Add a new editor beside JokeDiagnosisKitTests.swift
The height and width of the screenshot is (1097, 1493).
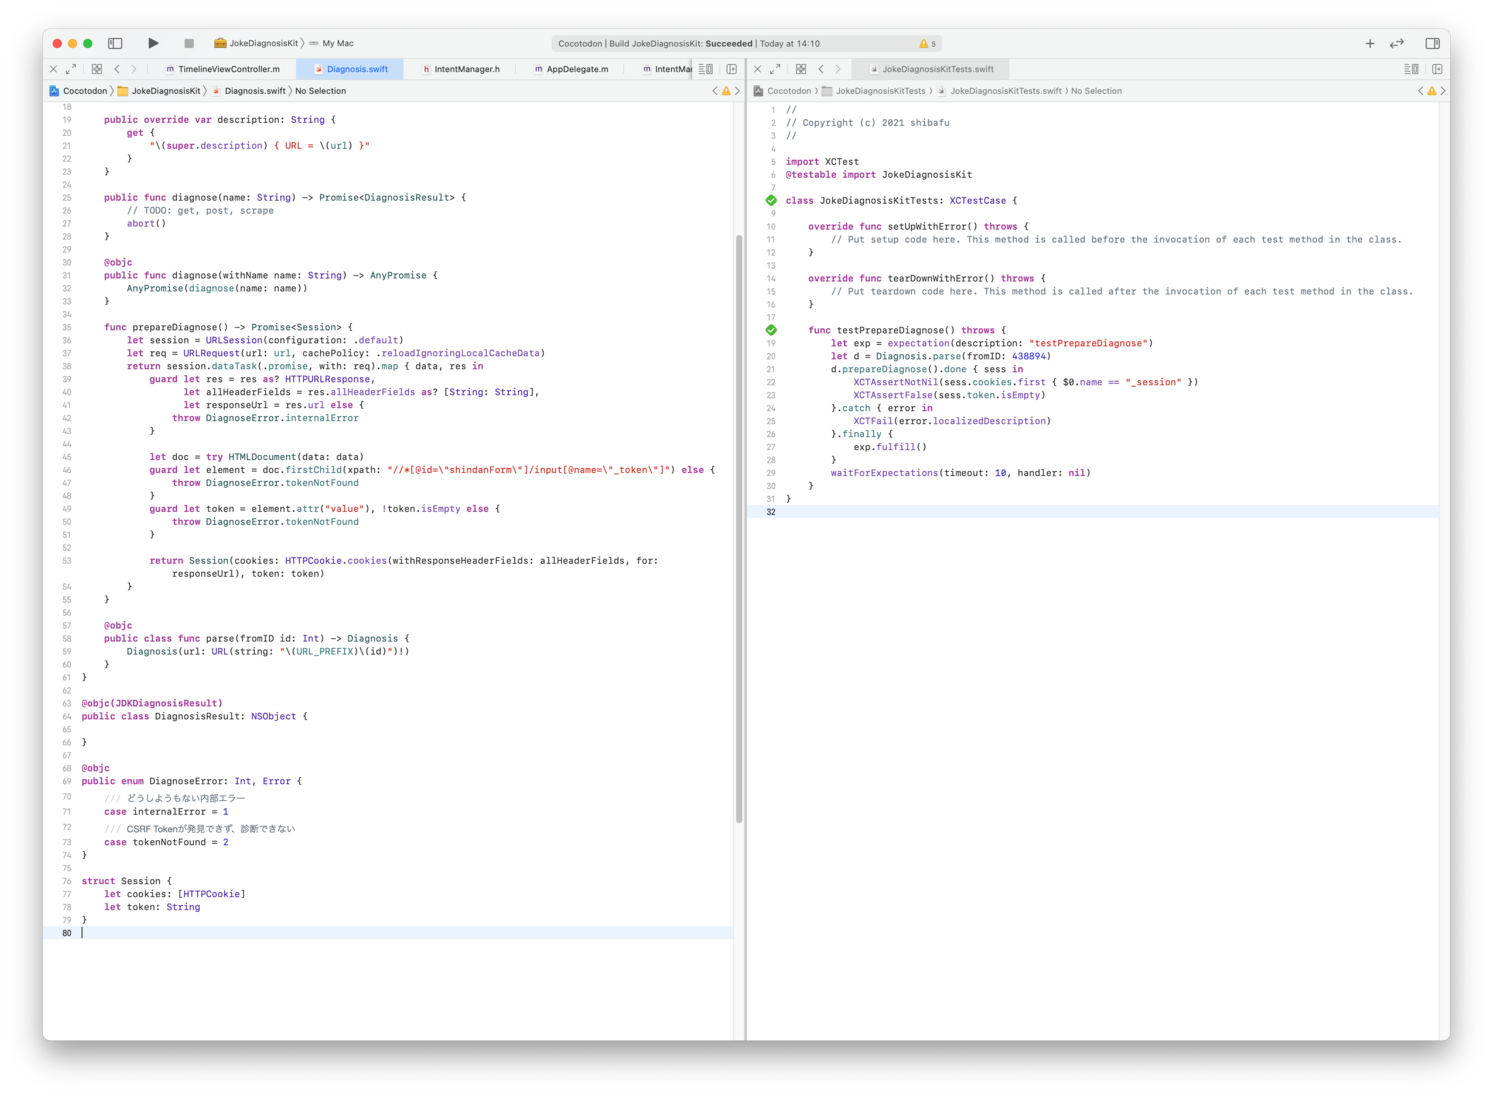point(1437,69)
